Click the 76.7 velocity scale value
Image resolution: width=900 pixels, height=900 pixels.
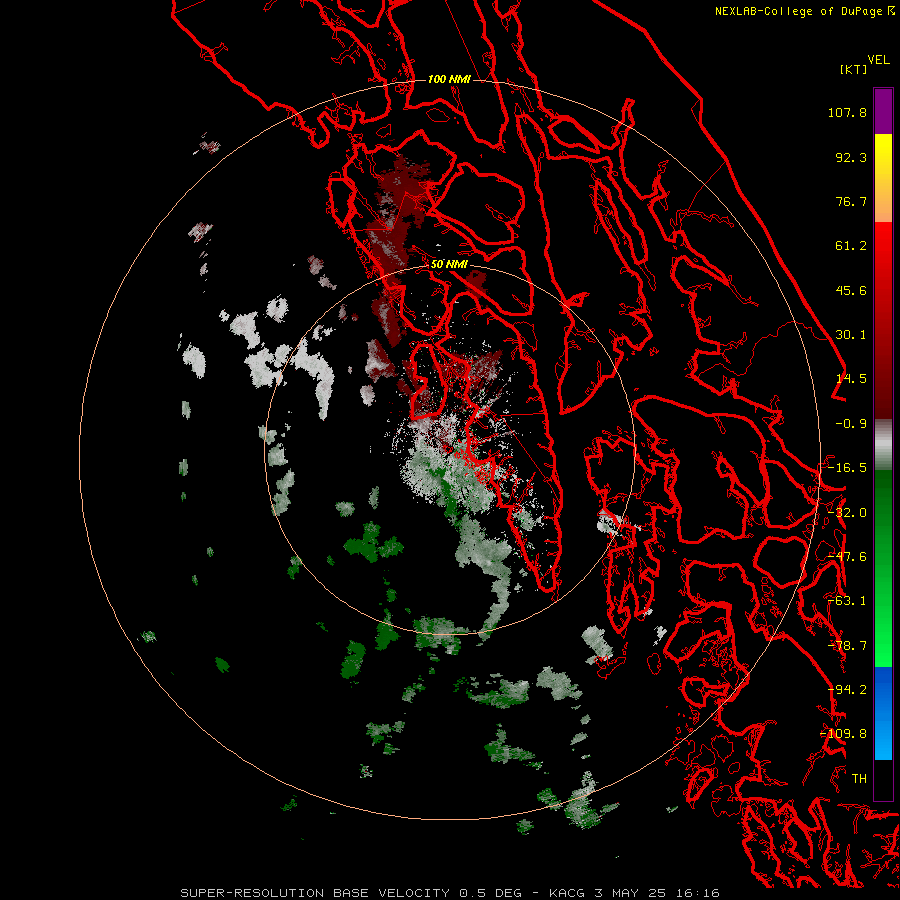click(851, 201)
